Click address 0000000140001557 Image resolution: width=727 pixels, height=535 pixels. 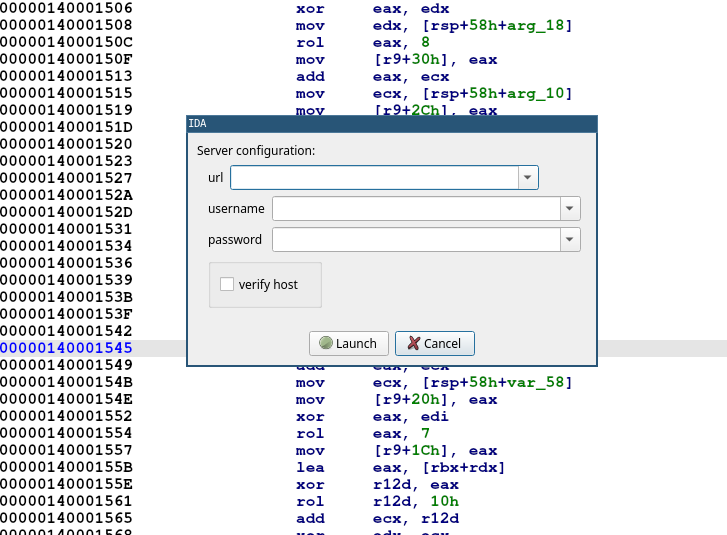66,450
